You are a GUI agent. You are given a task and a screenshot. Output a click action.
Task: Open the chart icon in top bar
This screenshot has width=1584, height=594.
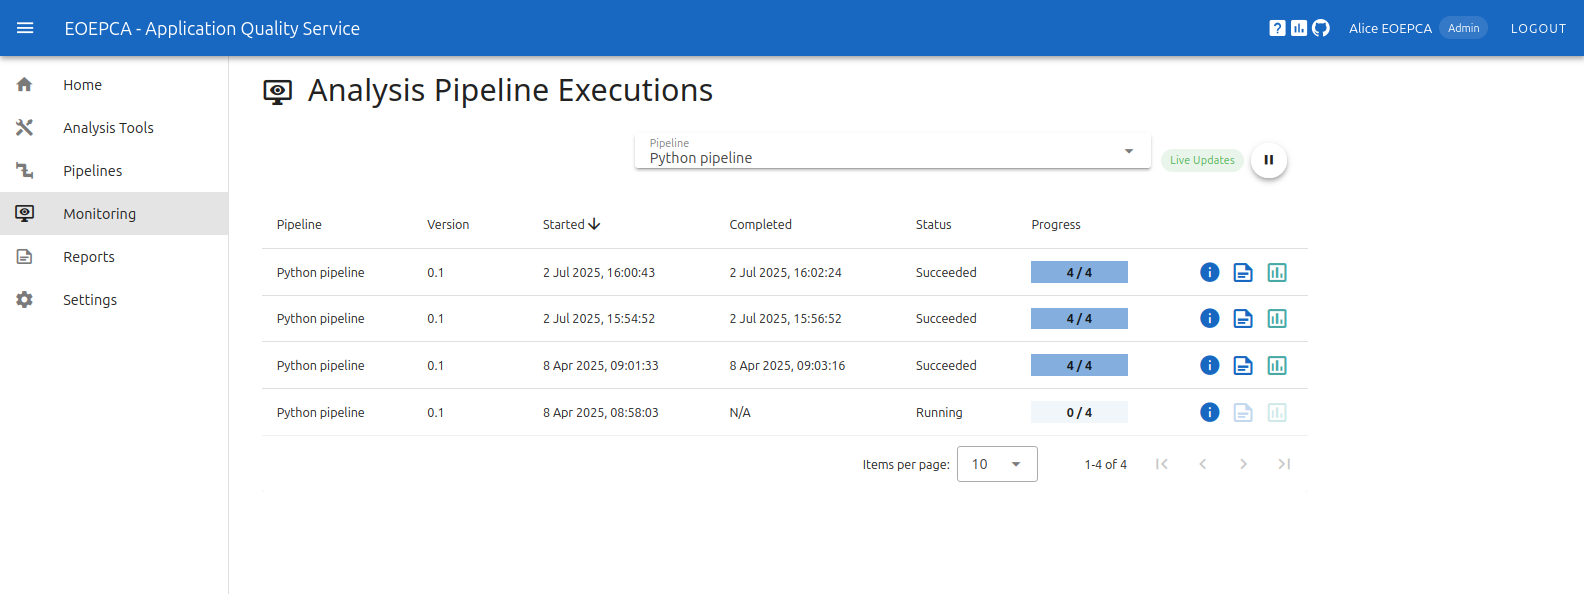(x=1299, y=28)
